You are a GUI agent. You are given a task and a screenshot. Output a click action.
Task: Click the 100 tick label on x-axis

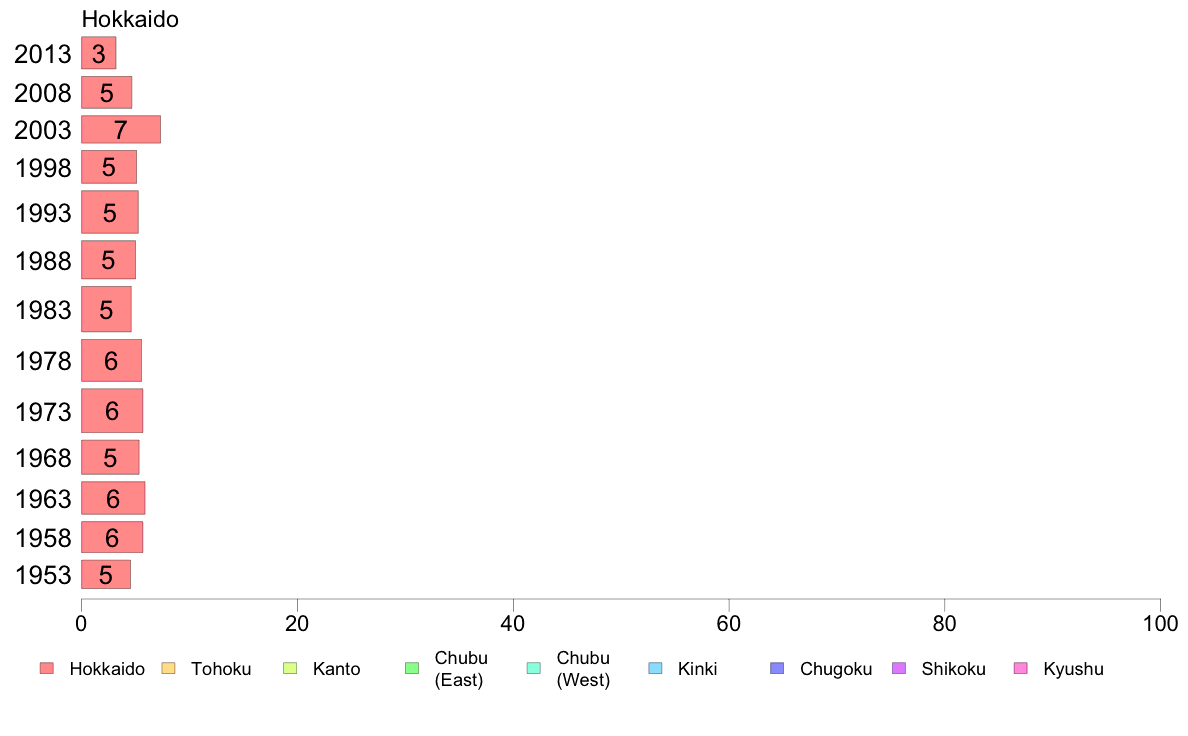(x=1160, y=624)
